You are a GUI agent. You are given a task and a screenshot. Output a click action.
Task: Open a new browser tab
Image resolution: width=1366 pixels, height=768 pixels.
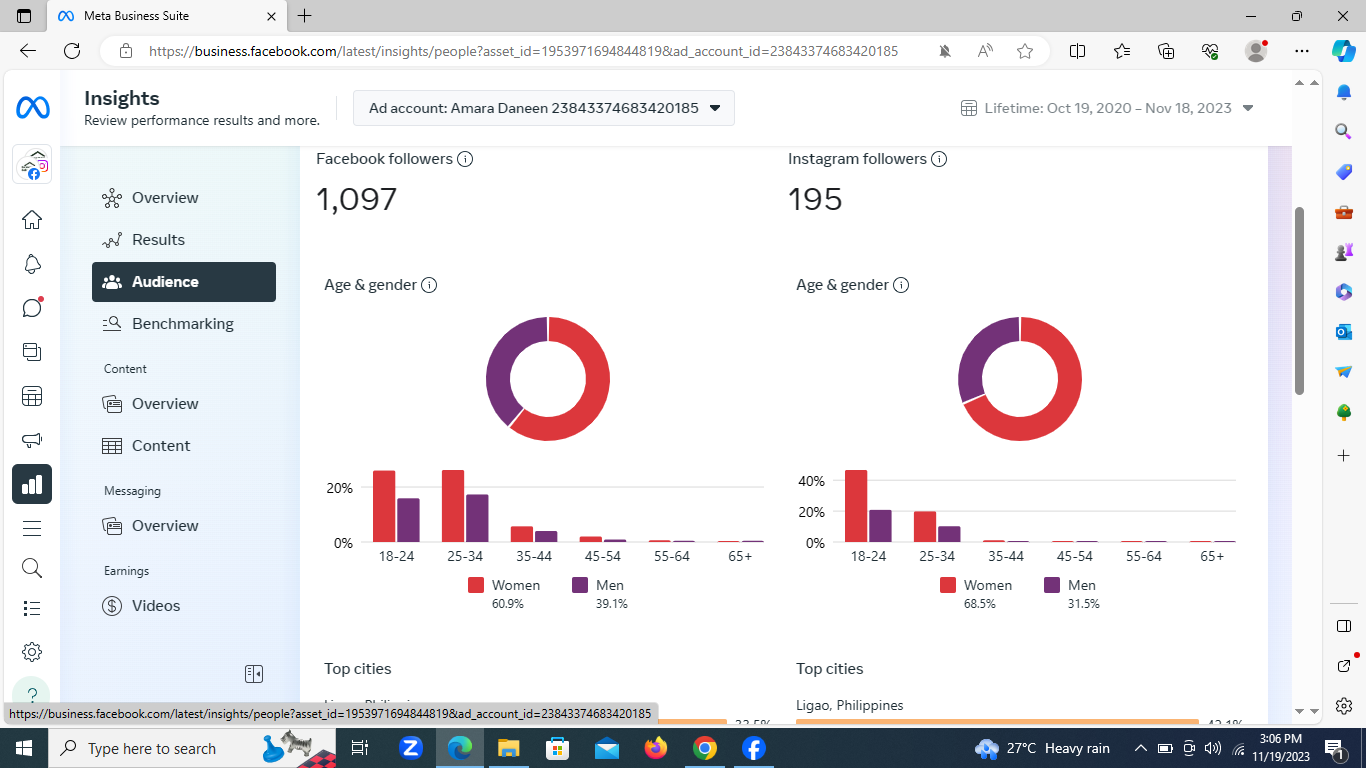[x=305, y=16]
